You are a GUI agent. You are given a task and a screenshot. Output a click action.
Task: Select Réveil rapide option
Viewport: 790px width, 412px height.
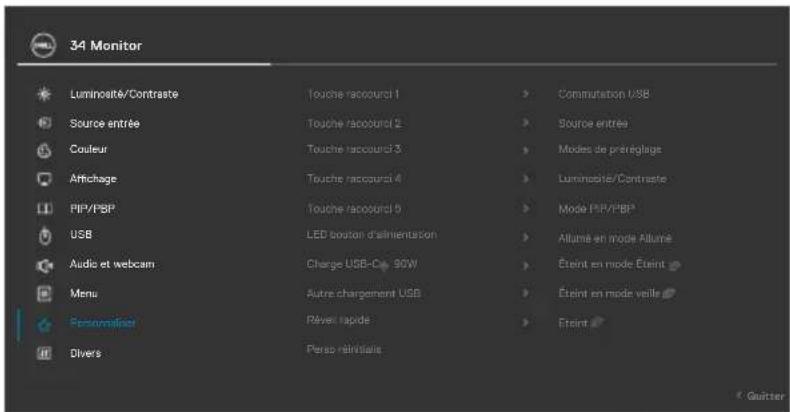coord(338,320)
